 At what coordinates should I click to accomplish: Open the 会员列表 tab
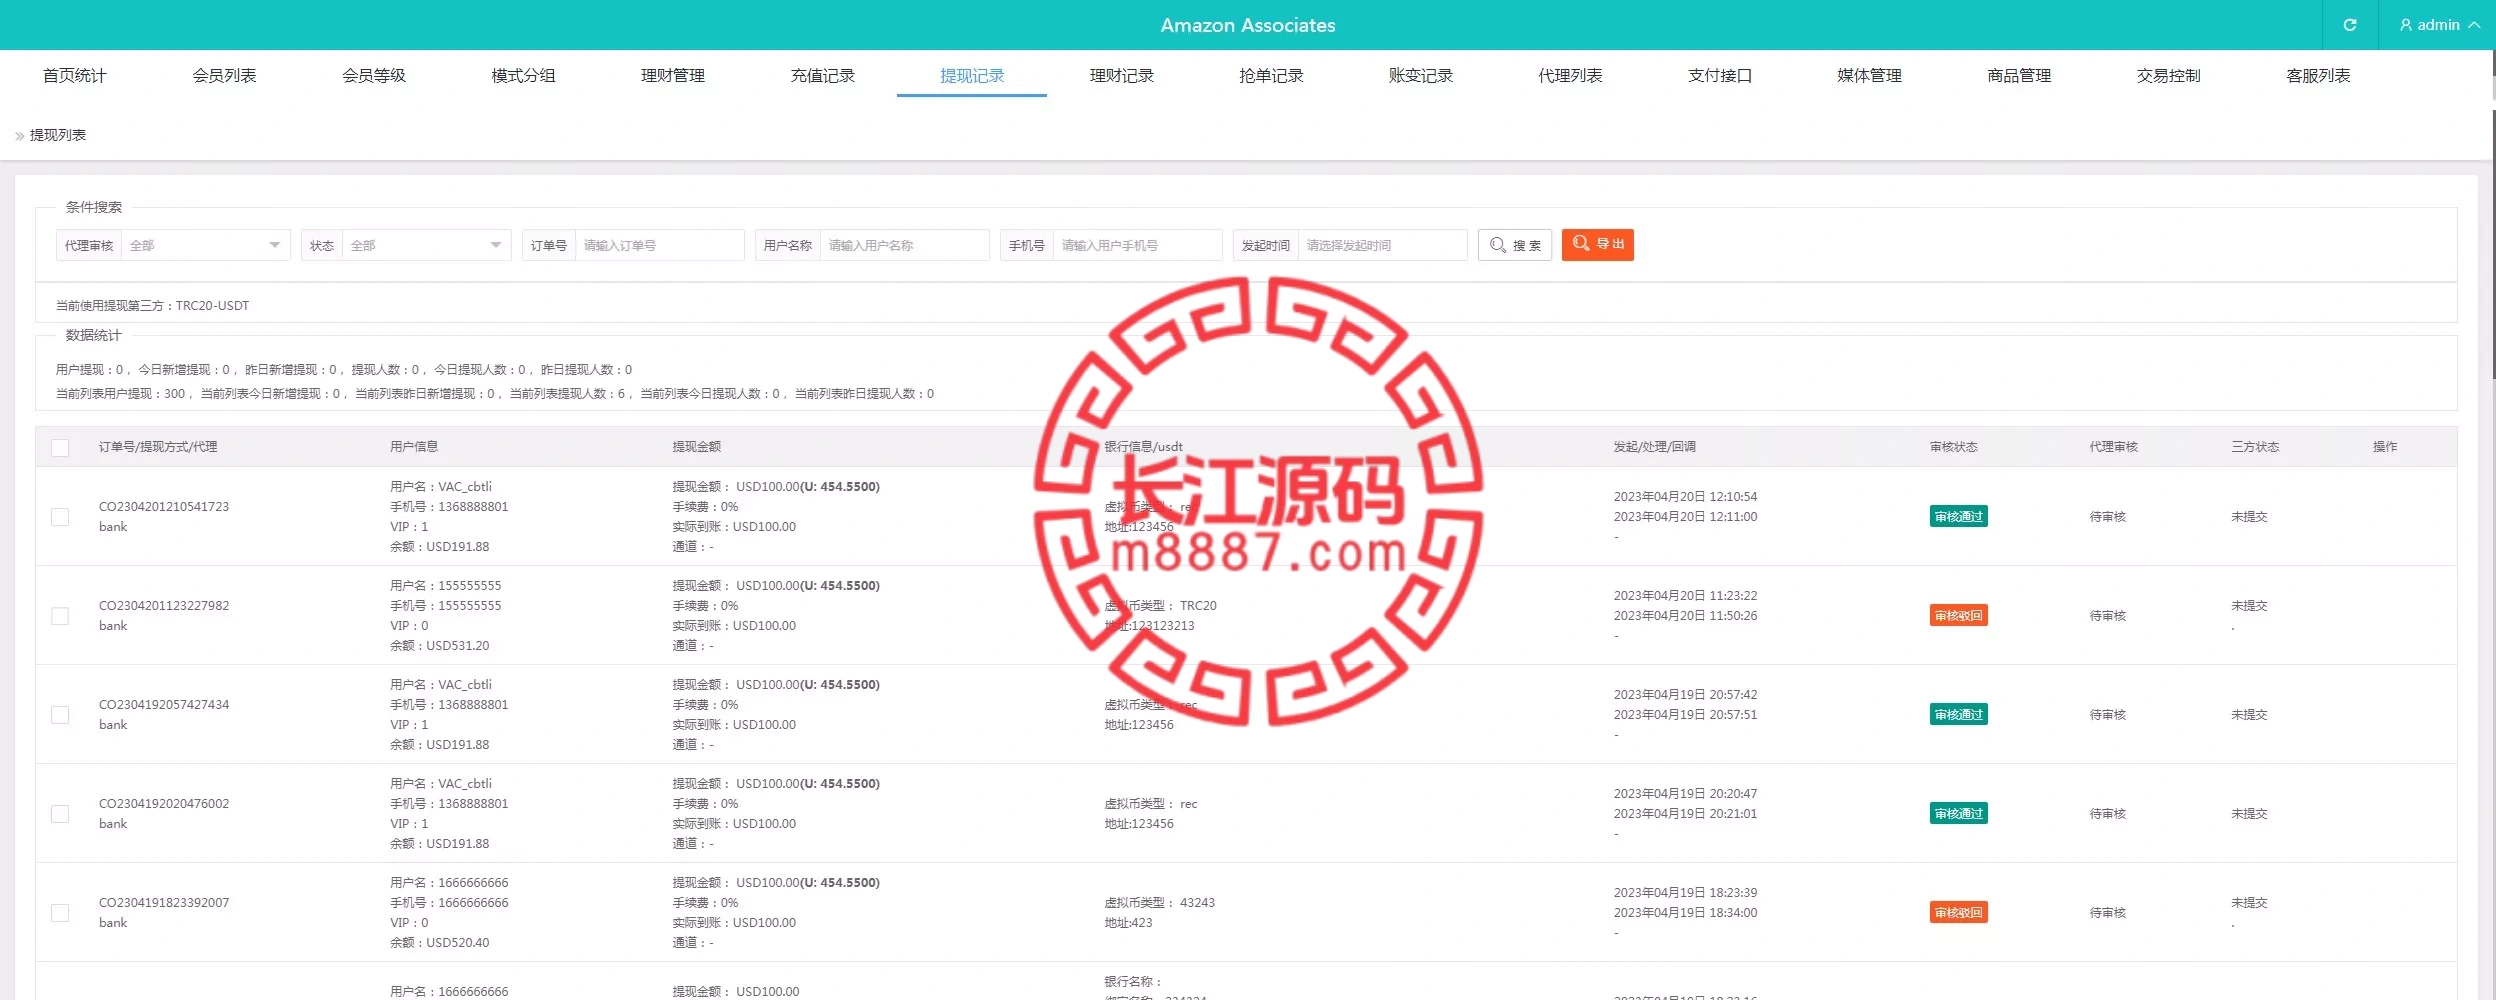point(224,76)
